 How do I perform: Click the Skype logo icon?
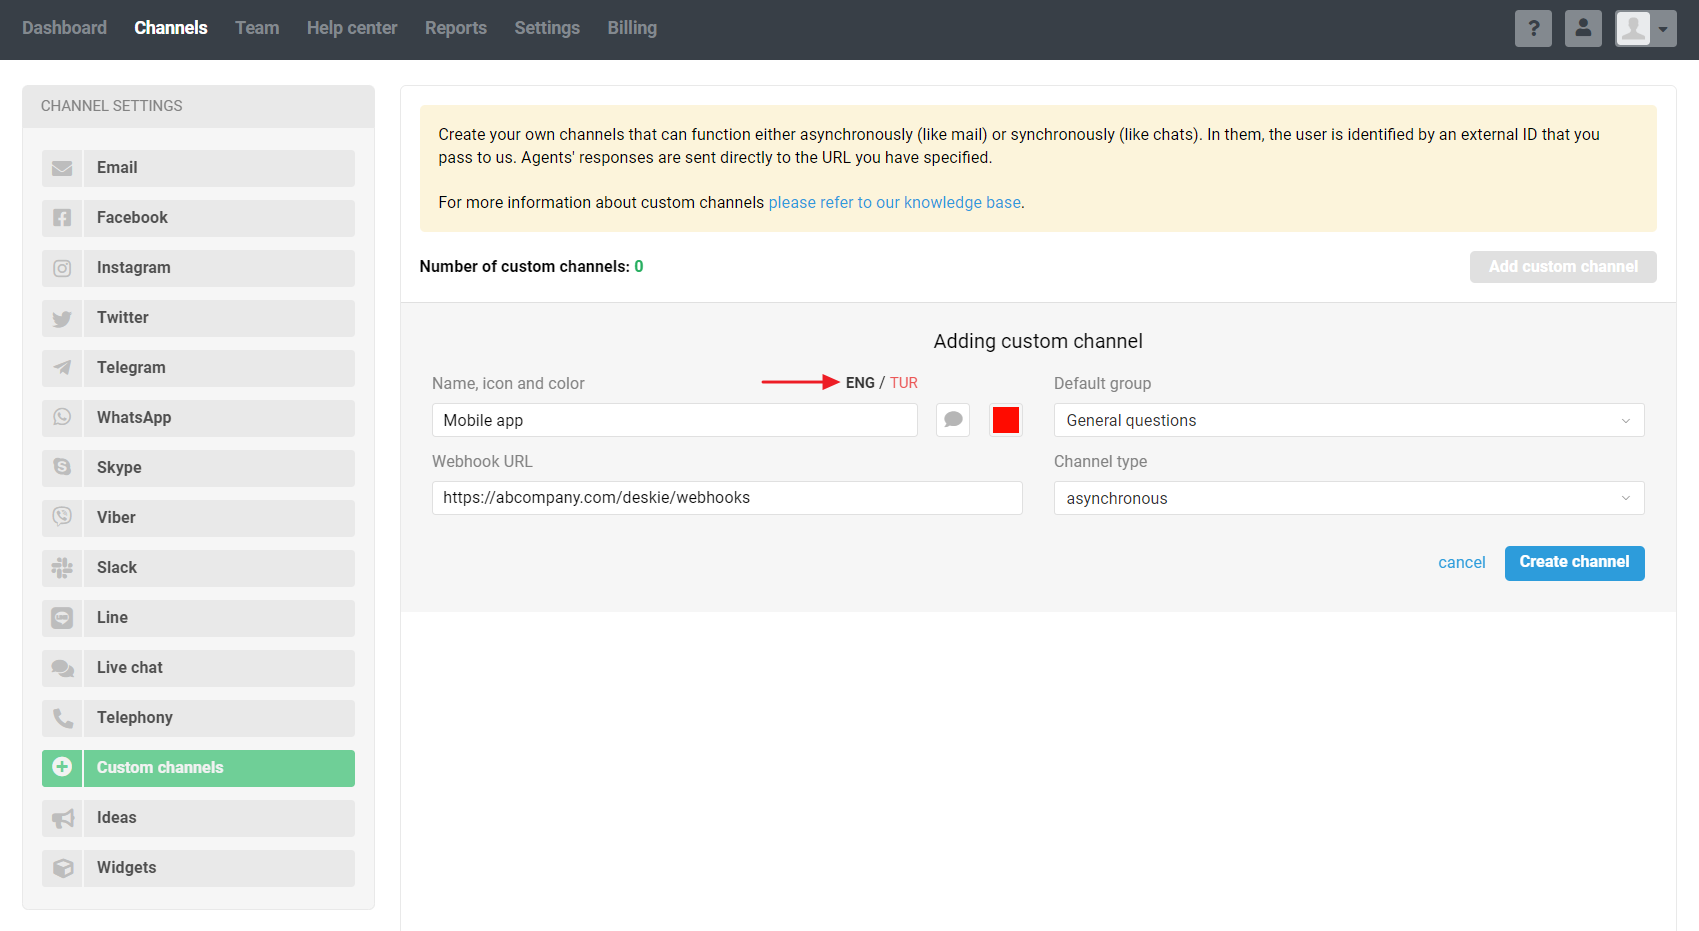(62, 468)
